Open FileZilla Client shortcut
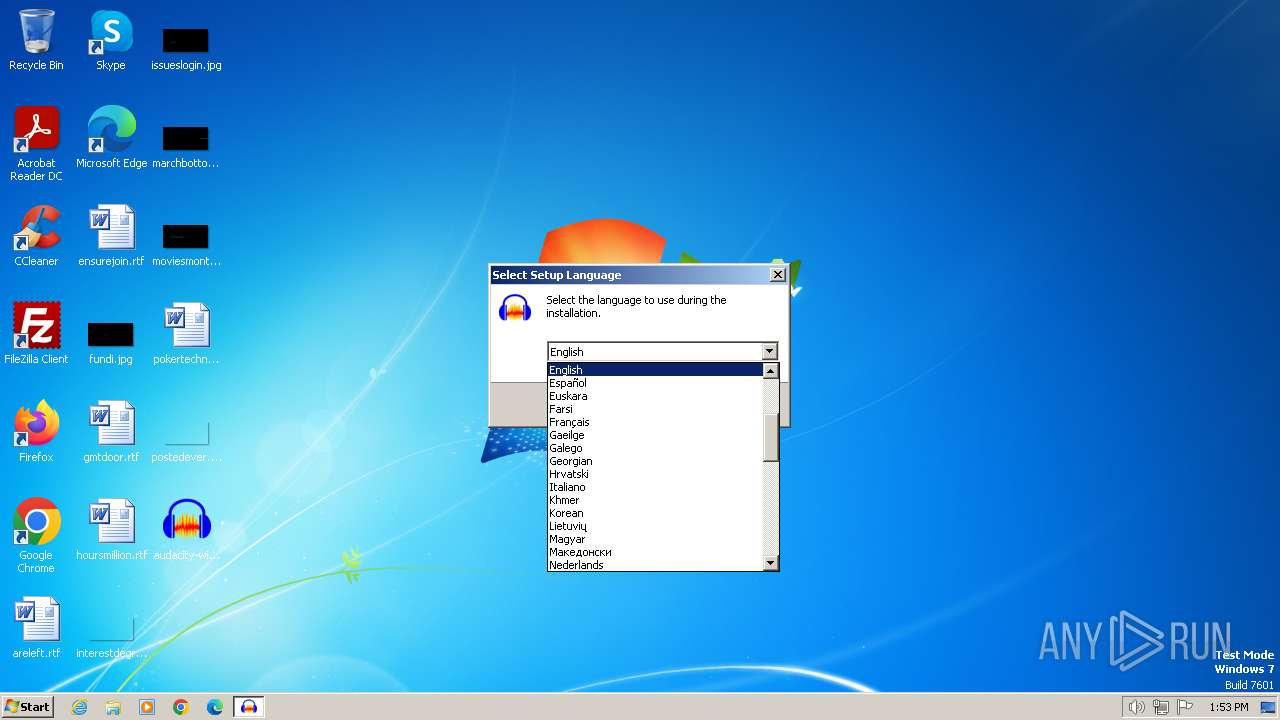 pyautogui.click(x=36, y=334)
